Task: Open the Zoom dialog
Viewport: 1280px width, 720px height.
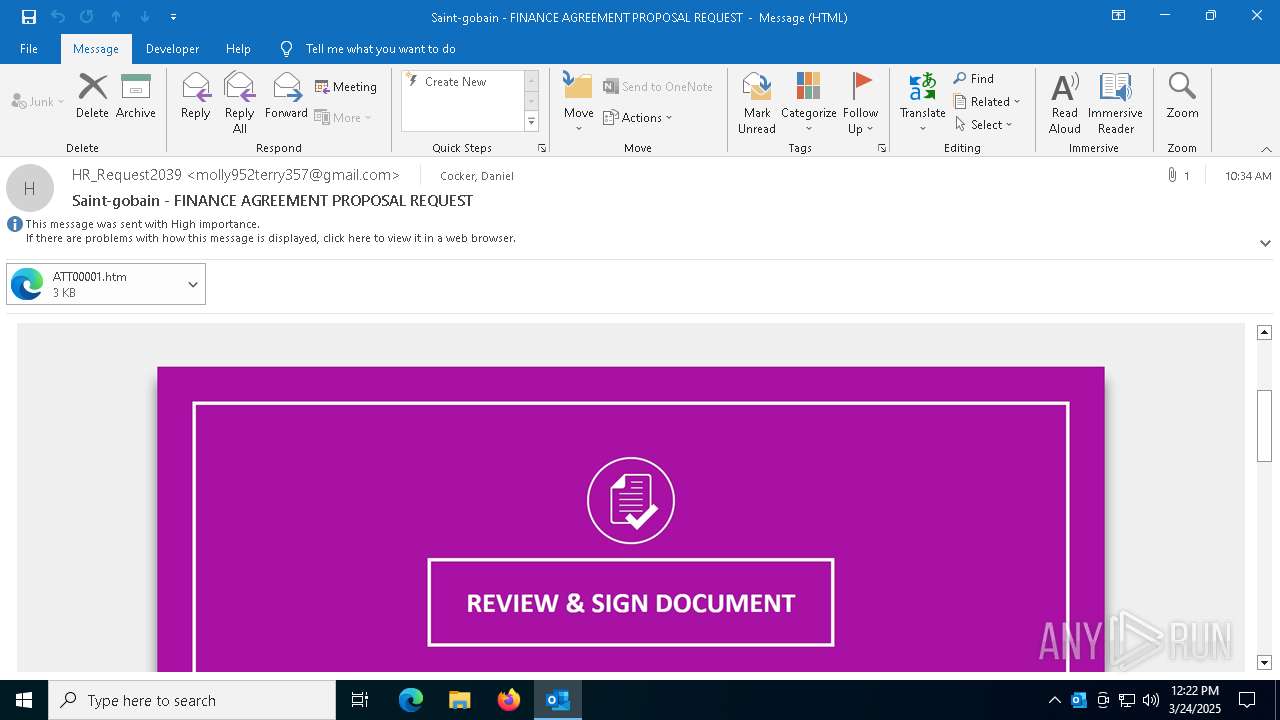Action: click(x=1182, y=96)
